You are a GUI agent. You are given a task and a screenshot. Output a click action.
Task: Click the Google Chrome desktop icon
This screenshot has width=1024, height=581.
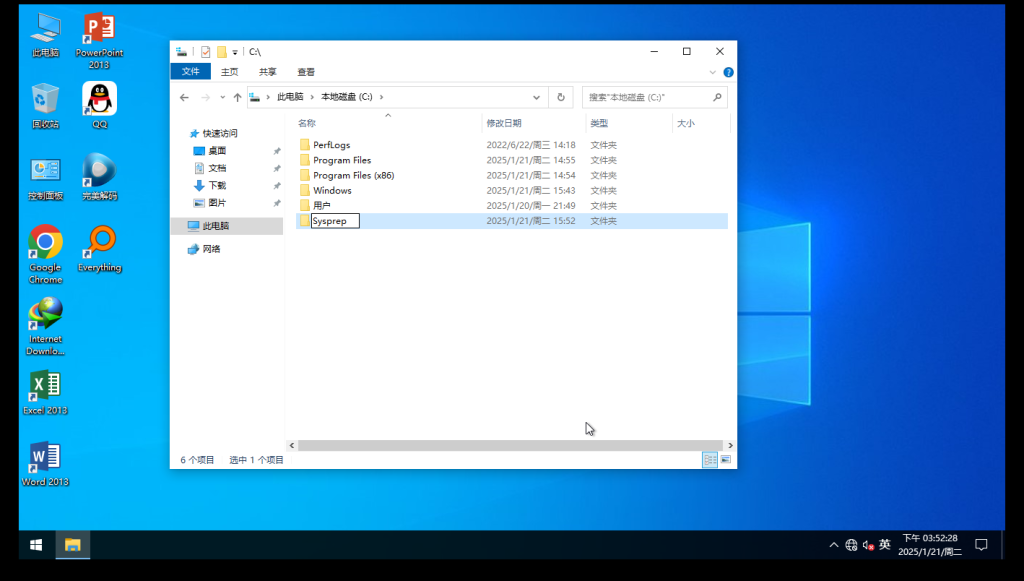[45, 243]
